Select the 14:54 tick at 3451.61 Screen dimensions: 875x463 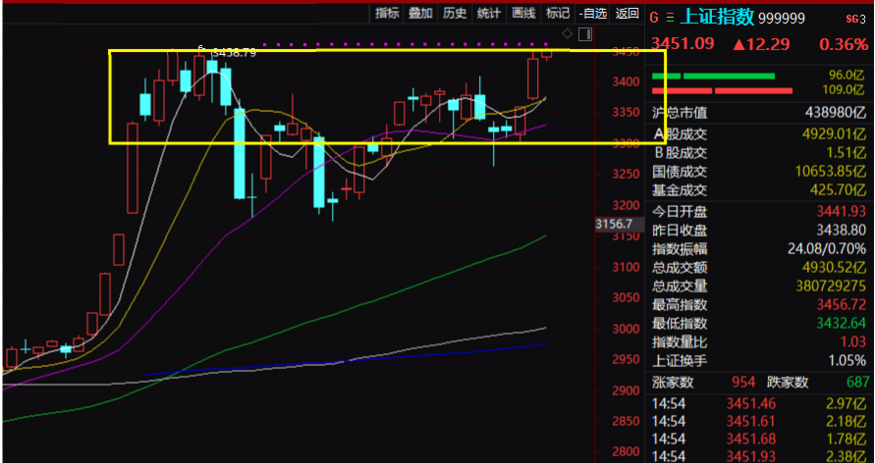coord(759,421)
